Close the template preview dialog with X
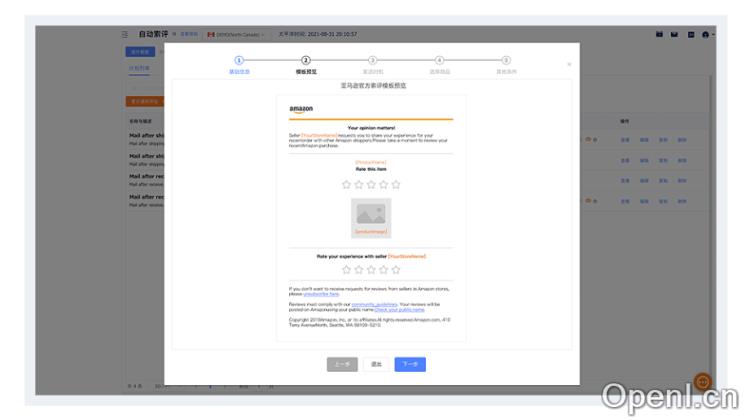The height and width of the screenshot is (420, 750). tap(569, 64)
